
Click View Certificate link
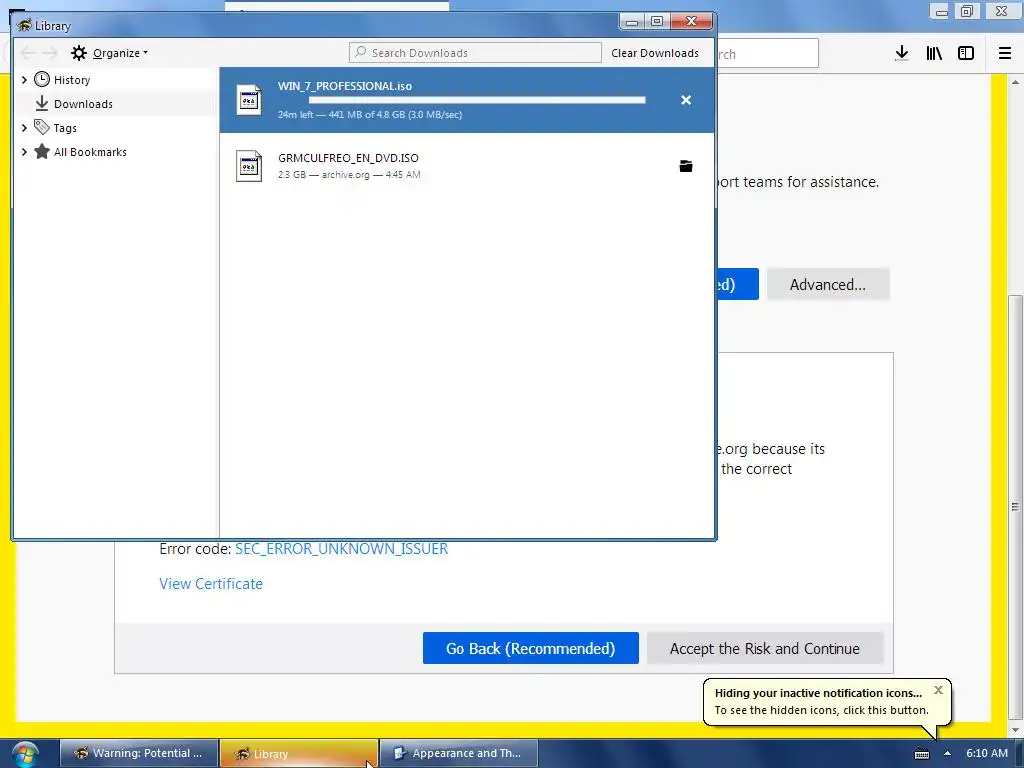tap(211, 584)
